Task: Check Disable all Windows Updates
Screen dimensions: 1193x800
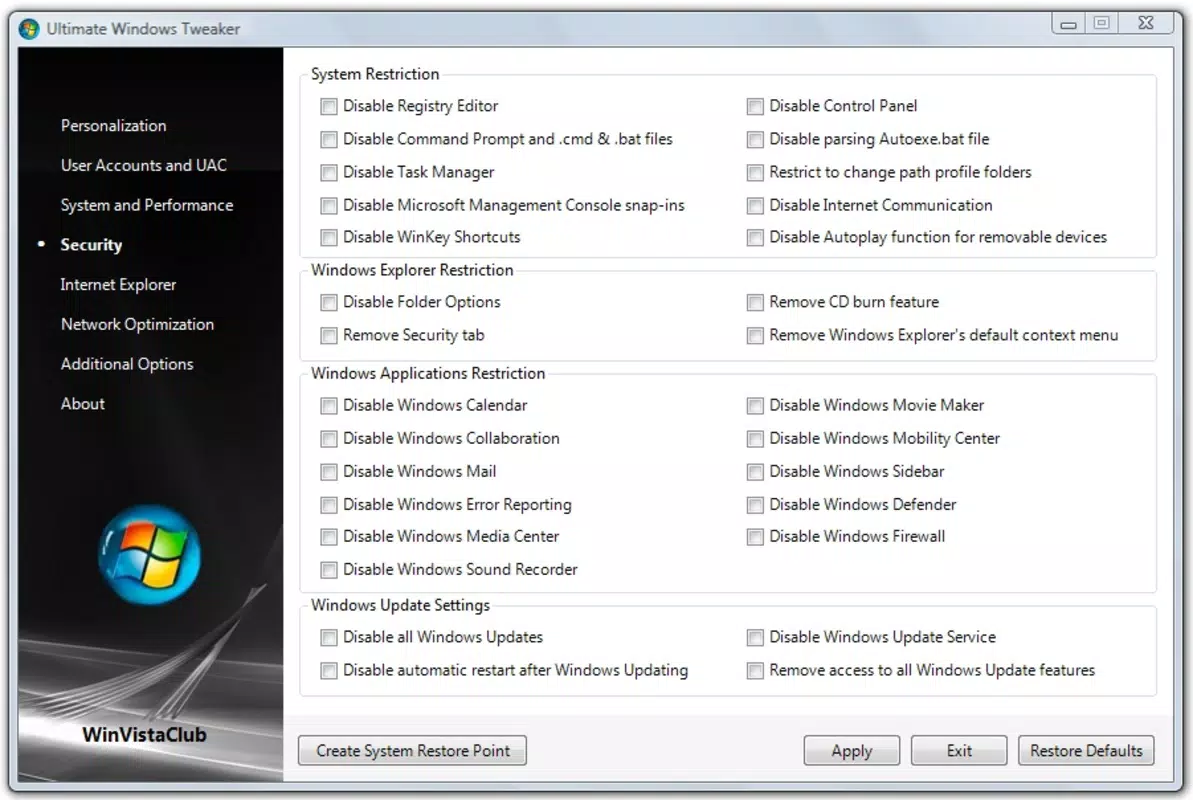Action: click(x=329, y=637)
